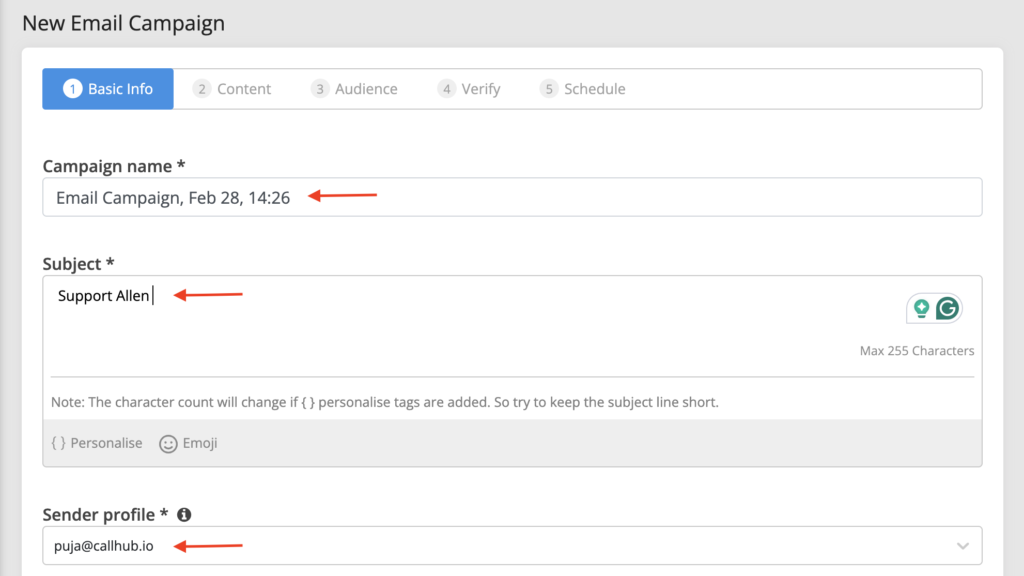
Task: Go to the Verify step tab
Action: click(x=469, y=89)
